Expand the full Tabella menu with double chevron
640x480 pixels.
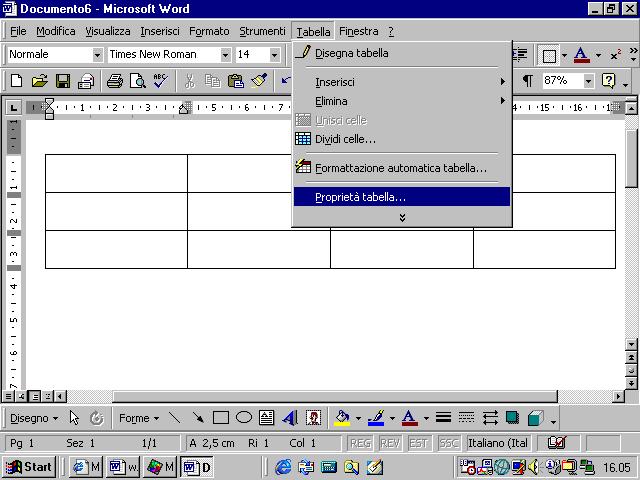coord(402,218)
